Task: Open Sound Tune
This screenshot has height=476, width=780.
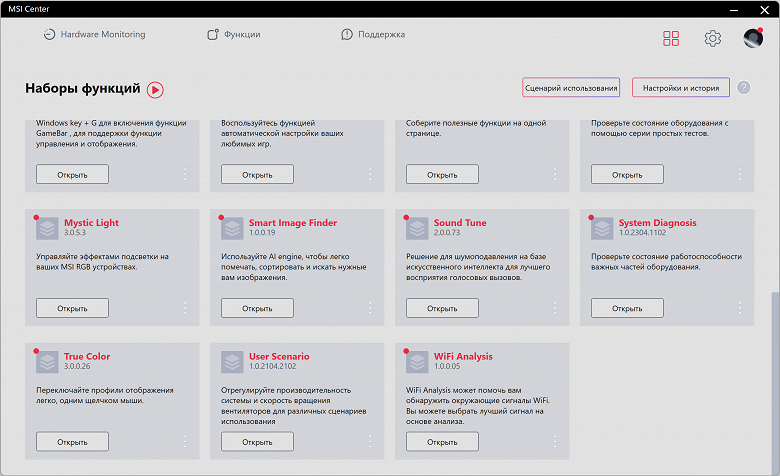Action: coord(442,308)
